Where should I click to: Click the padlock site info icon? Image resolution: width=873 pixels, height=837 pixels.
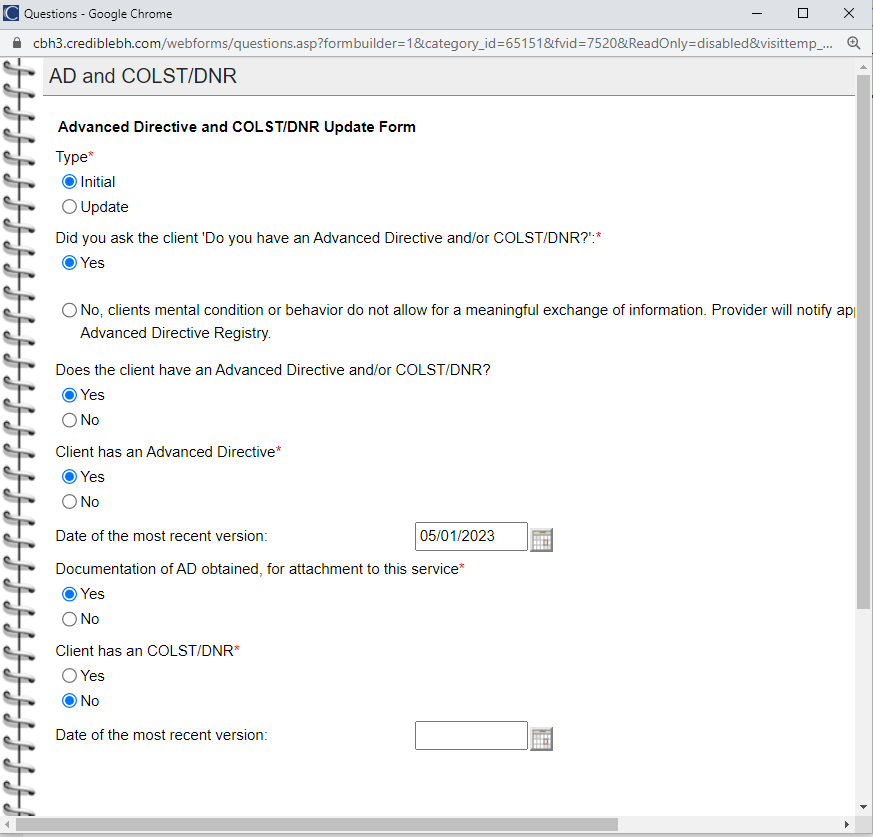tap(16, 43)
